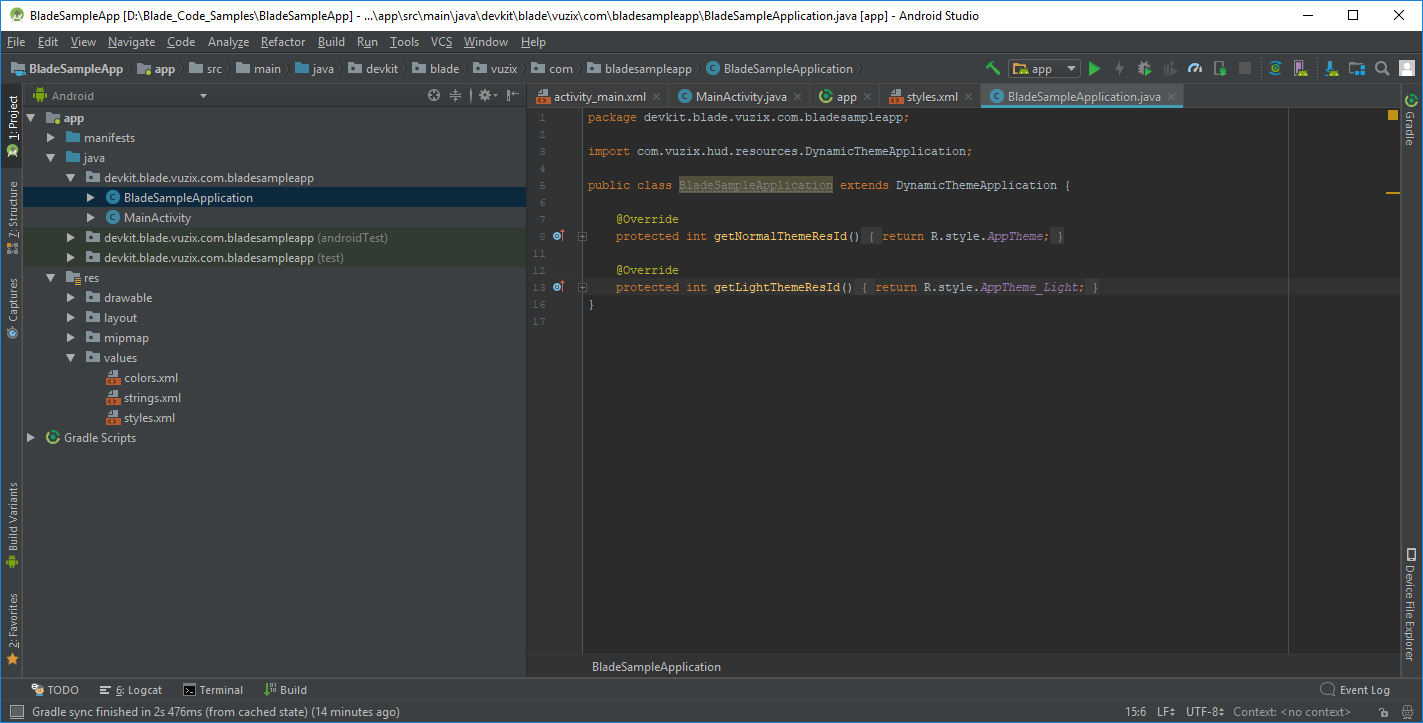Image resolution: width=1423 pixels, height=723 pixels.
Task: Open the AVD Manager icon
Action: 1301,68
